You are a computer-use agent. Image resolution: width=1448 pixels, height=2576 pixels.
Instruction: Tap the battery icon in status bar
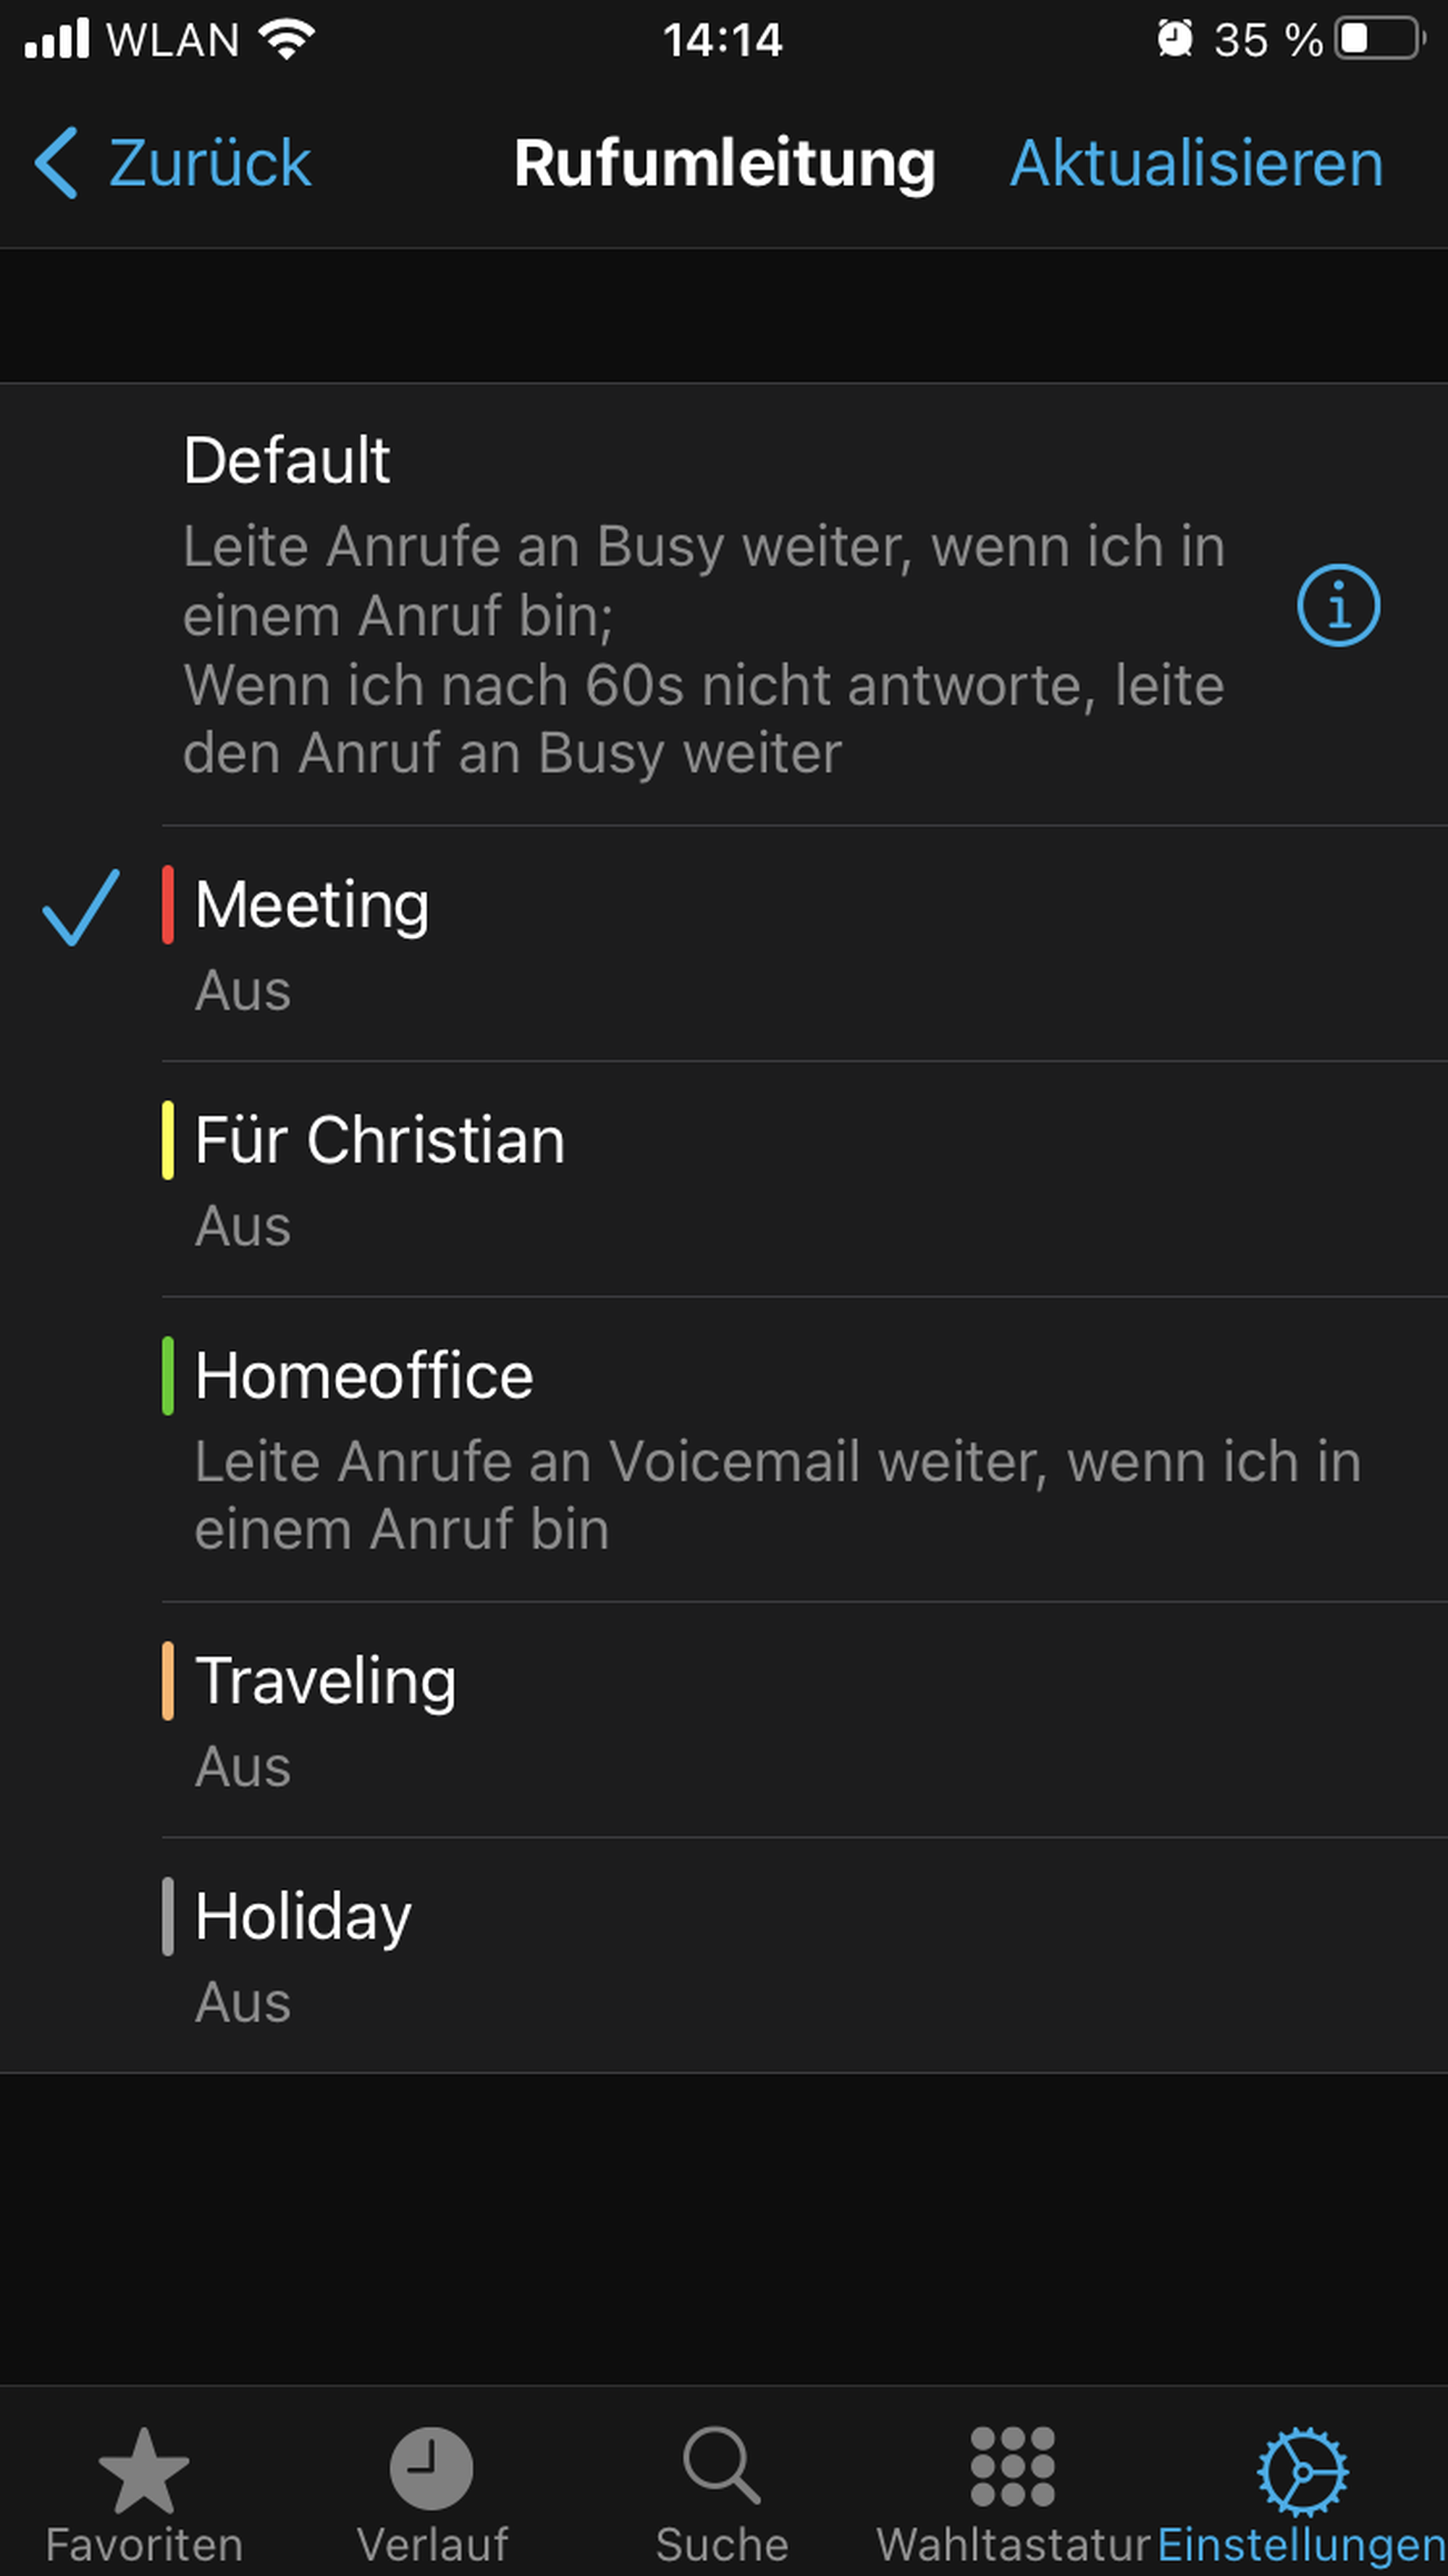pos(1380,40)
